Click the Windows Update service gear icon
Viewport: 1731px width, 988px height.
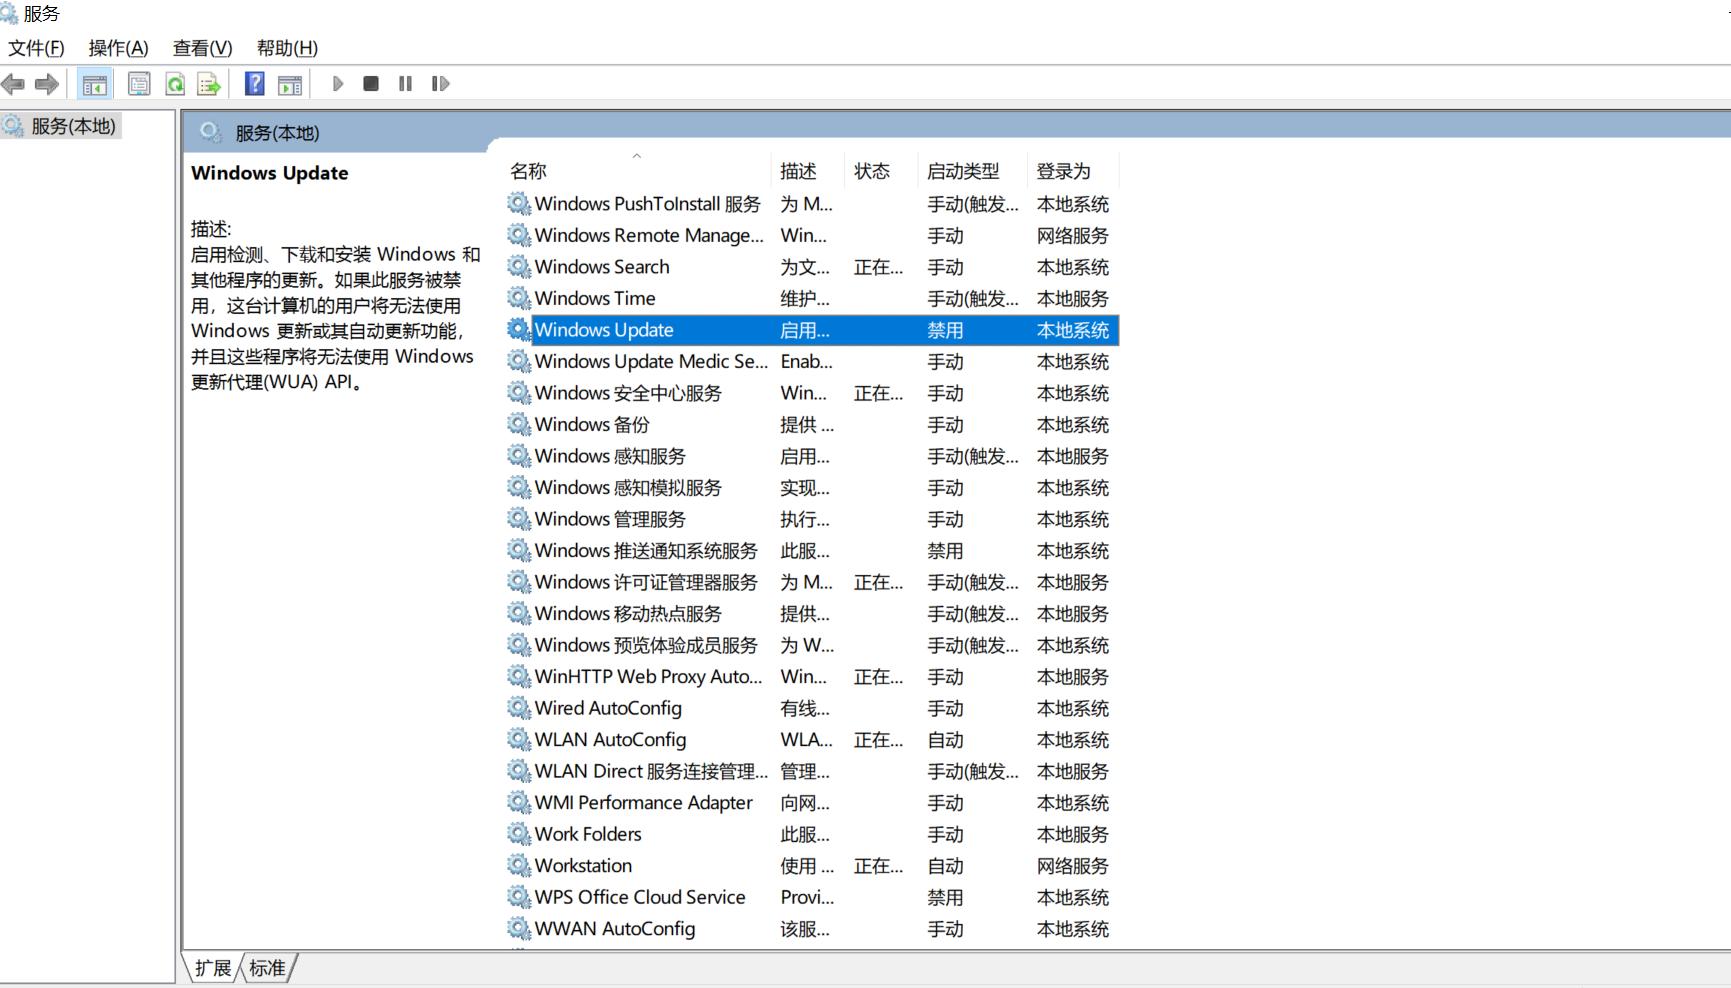pyautogui.click(x=517, y=329)
